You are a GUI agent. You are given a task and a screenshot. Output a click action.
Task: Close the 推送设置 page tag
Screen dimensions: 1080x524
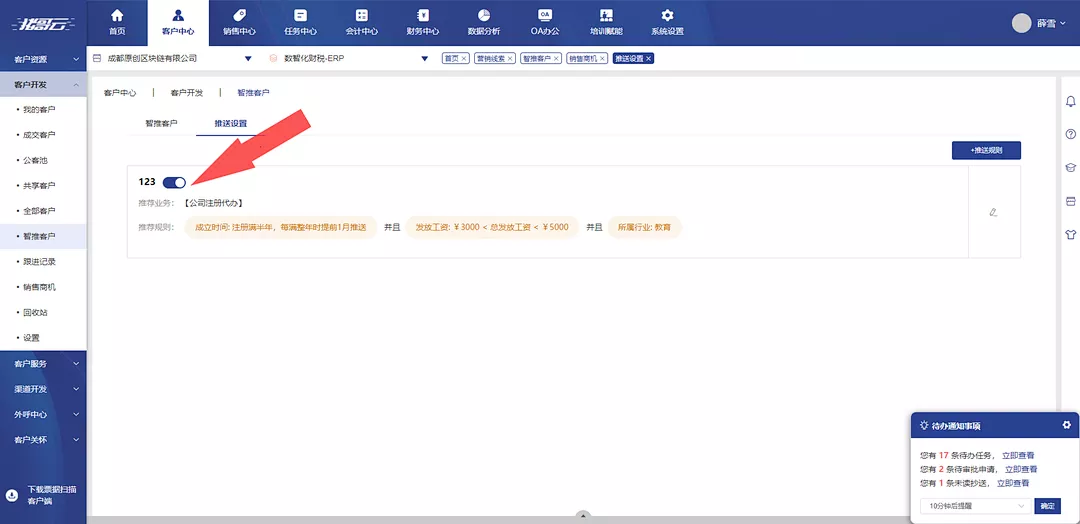649,59
